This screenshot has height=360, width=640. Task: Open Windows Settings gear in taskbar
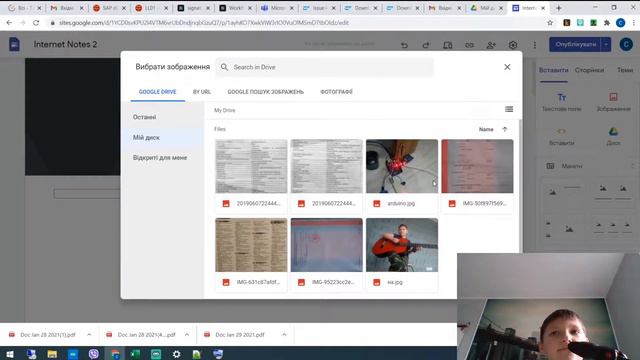point(176,354)
